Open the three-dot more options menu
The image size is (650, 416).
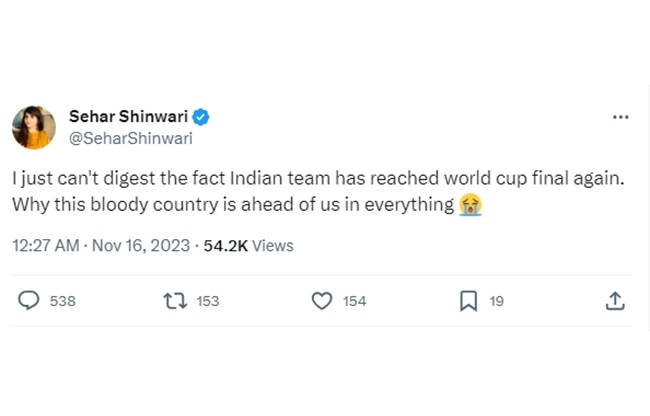pos(620,118)
